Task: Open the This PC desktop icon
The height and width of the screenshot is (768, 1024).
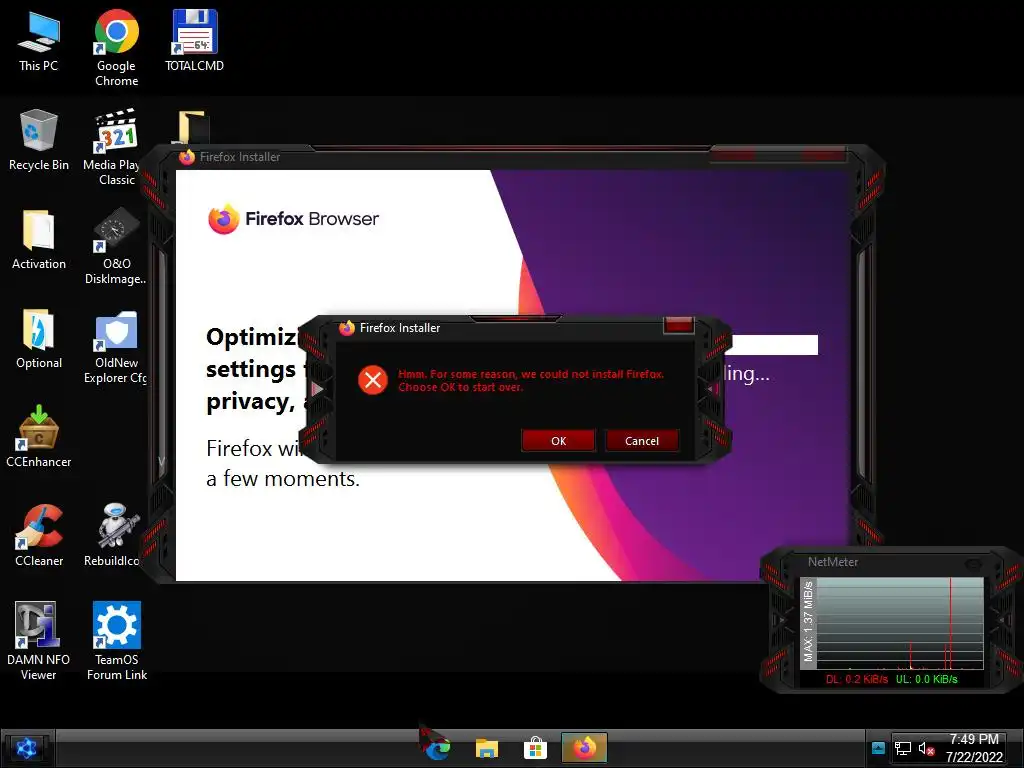Action: [x=39, y=41]
